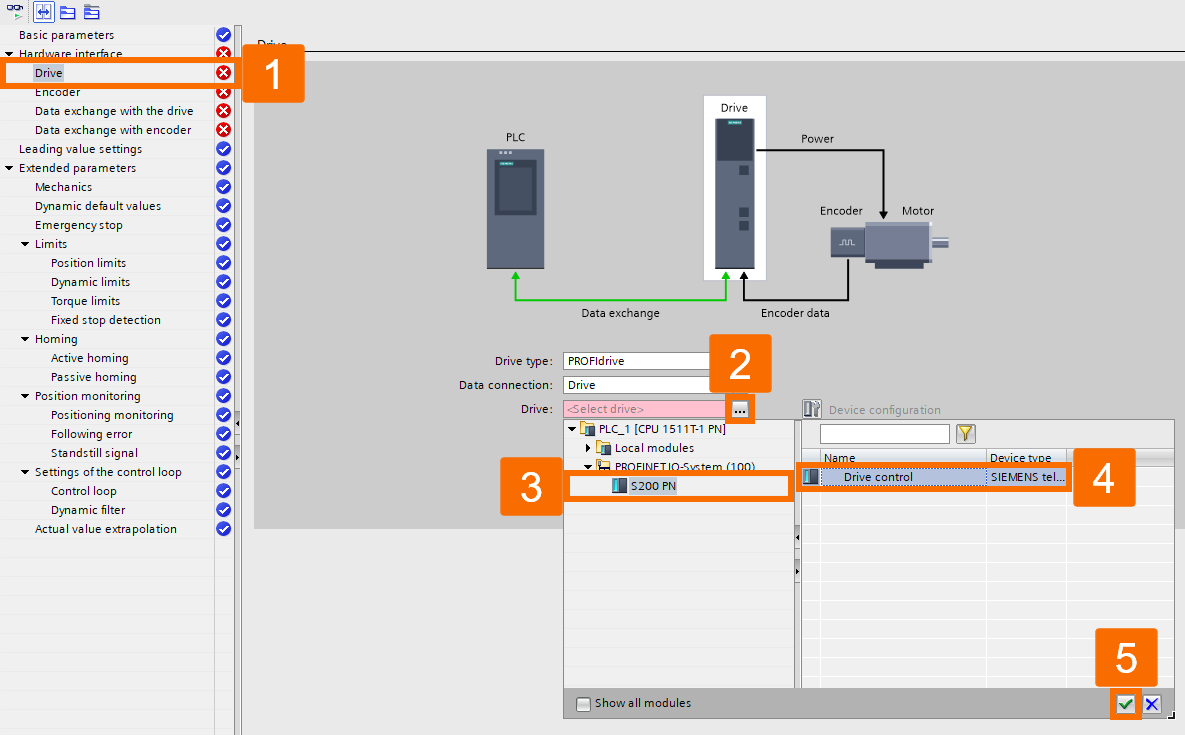Open the filter funnel in Device configuration

(x=965, y=433)
